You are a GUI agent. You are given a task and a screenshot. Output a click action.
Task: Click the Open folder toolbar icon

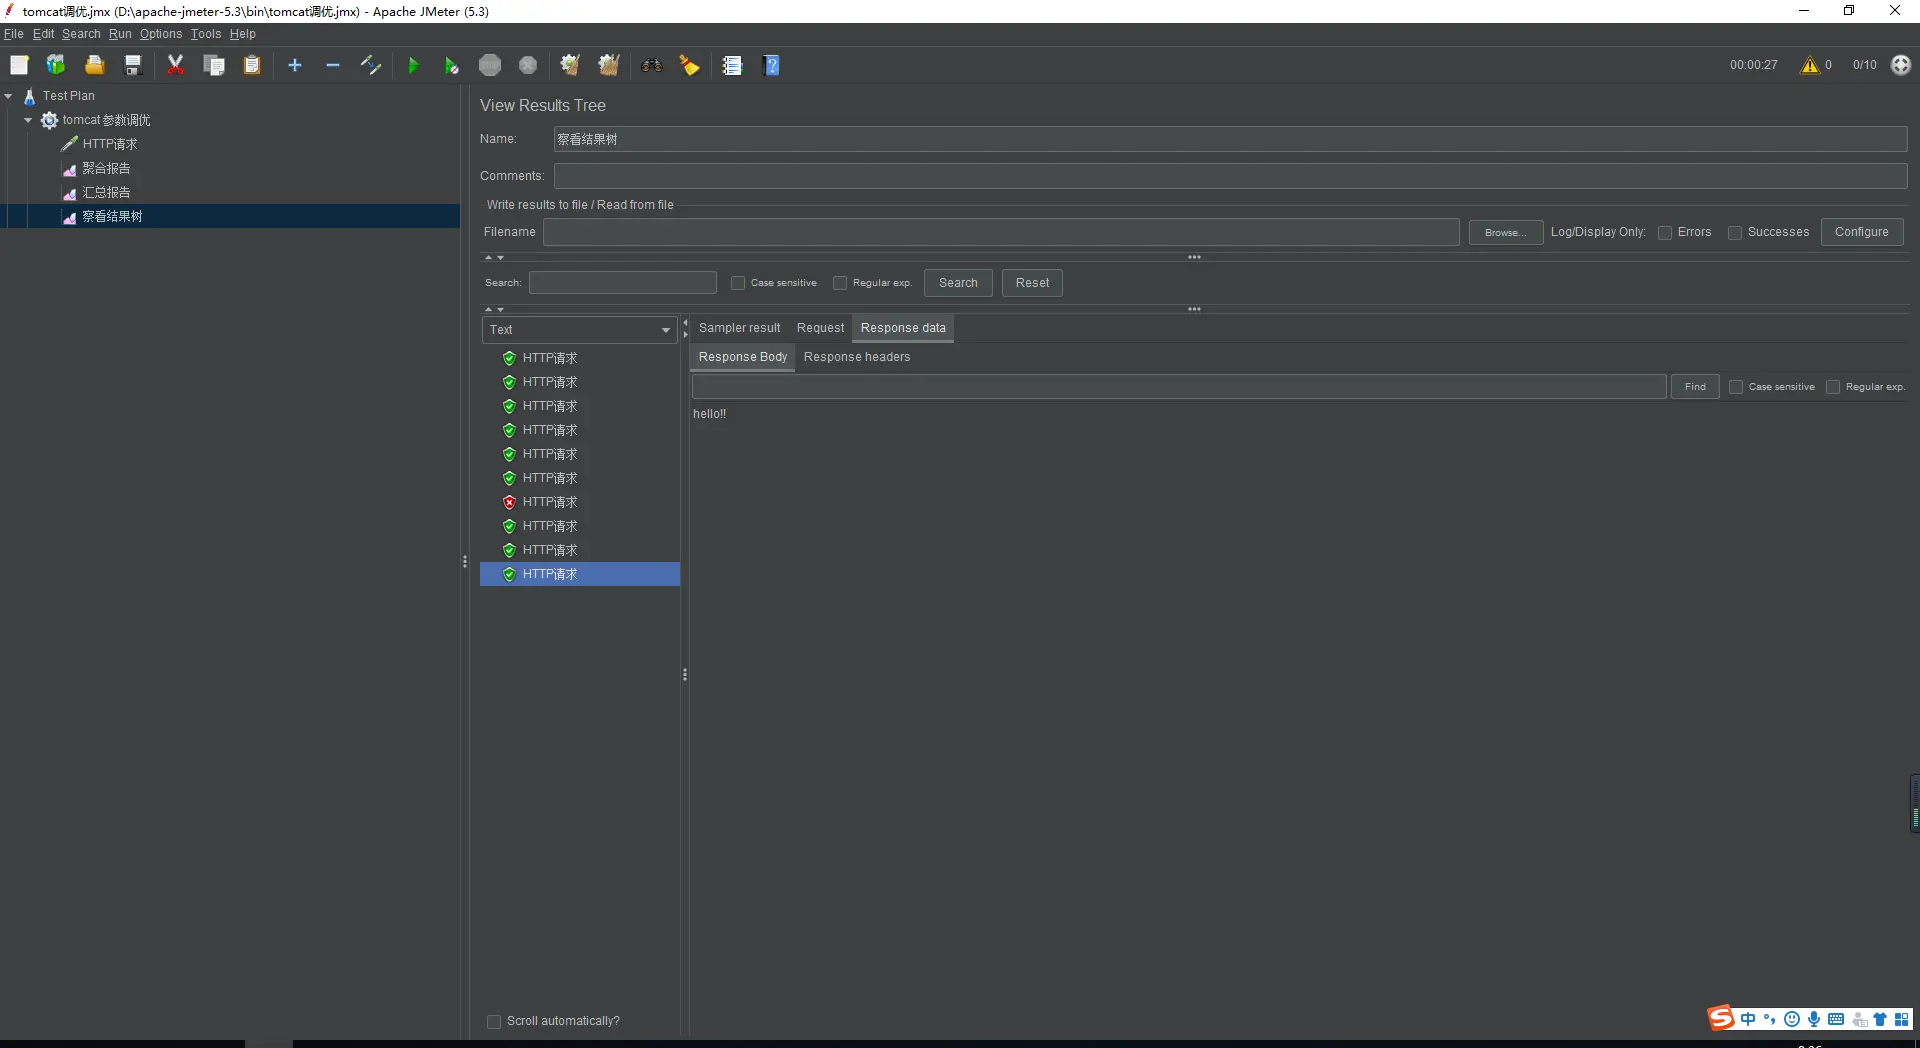tap(94, 65)
